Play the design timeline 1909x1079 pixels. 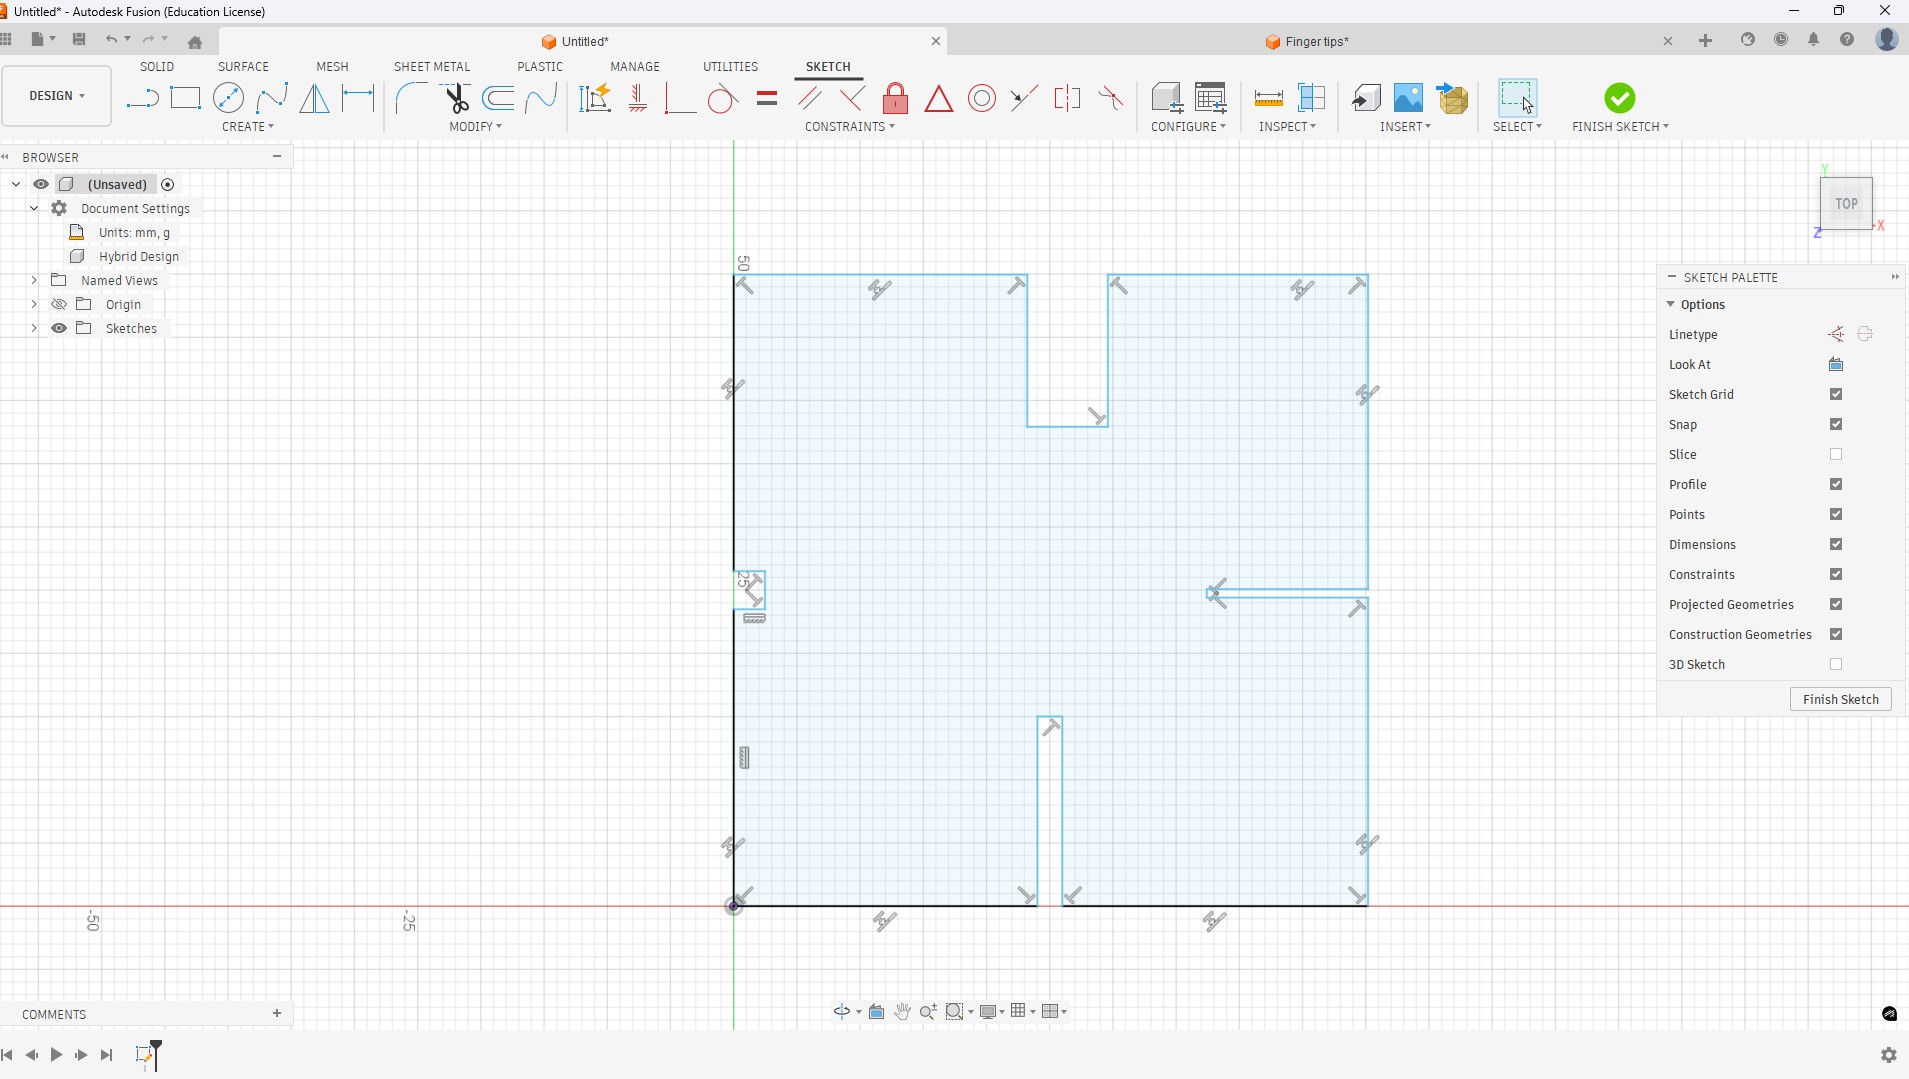click(x=56, y=1055)
